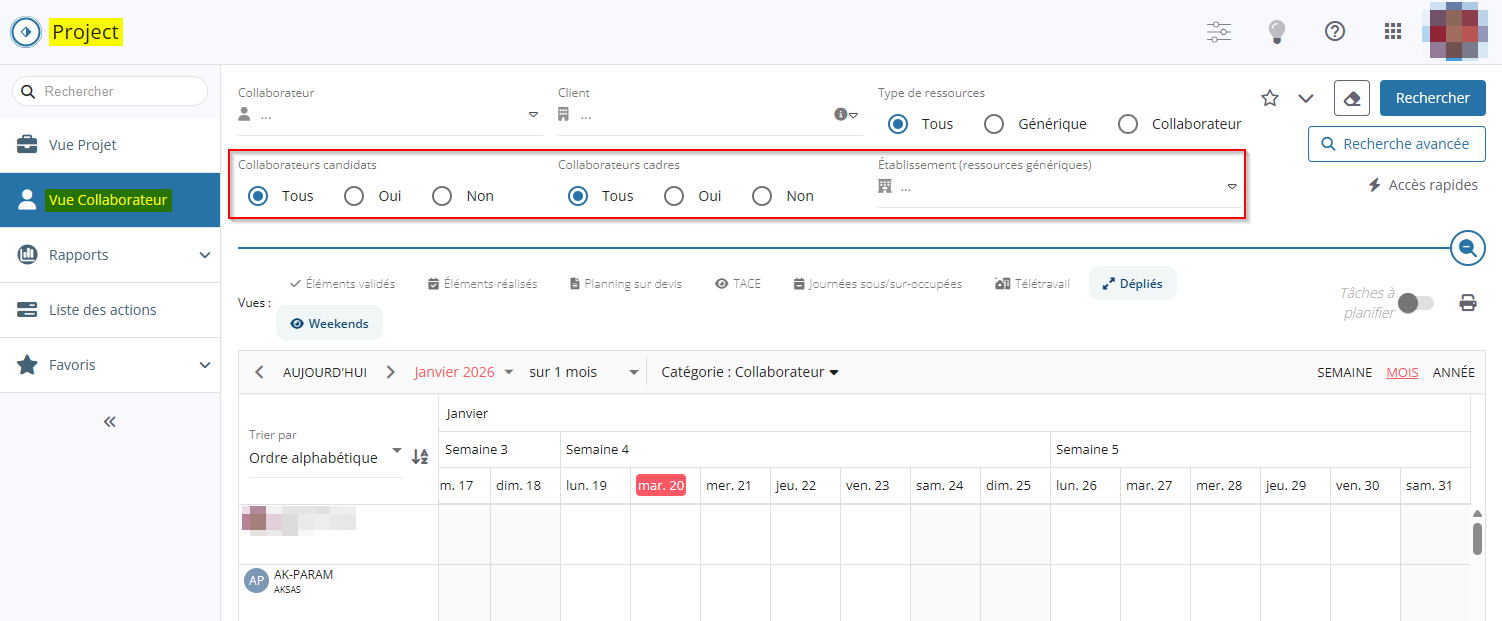Click the help question mark icon
Screen dimensions: 1502x621
1334,31
